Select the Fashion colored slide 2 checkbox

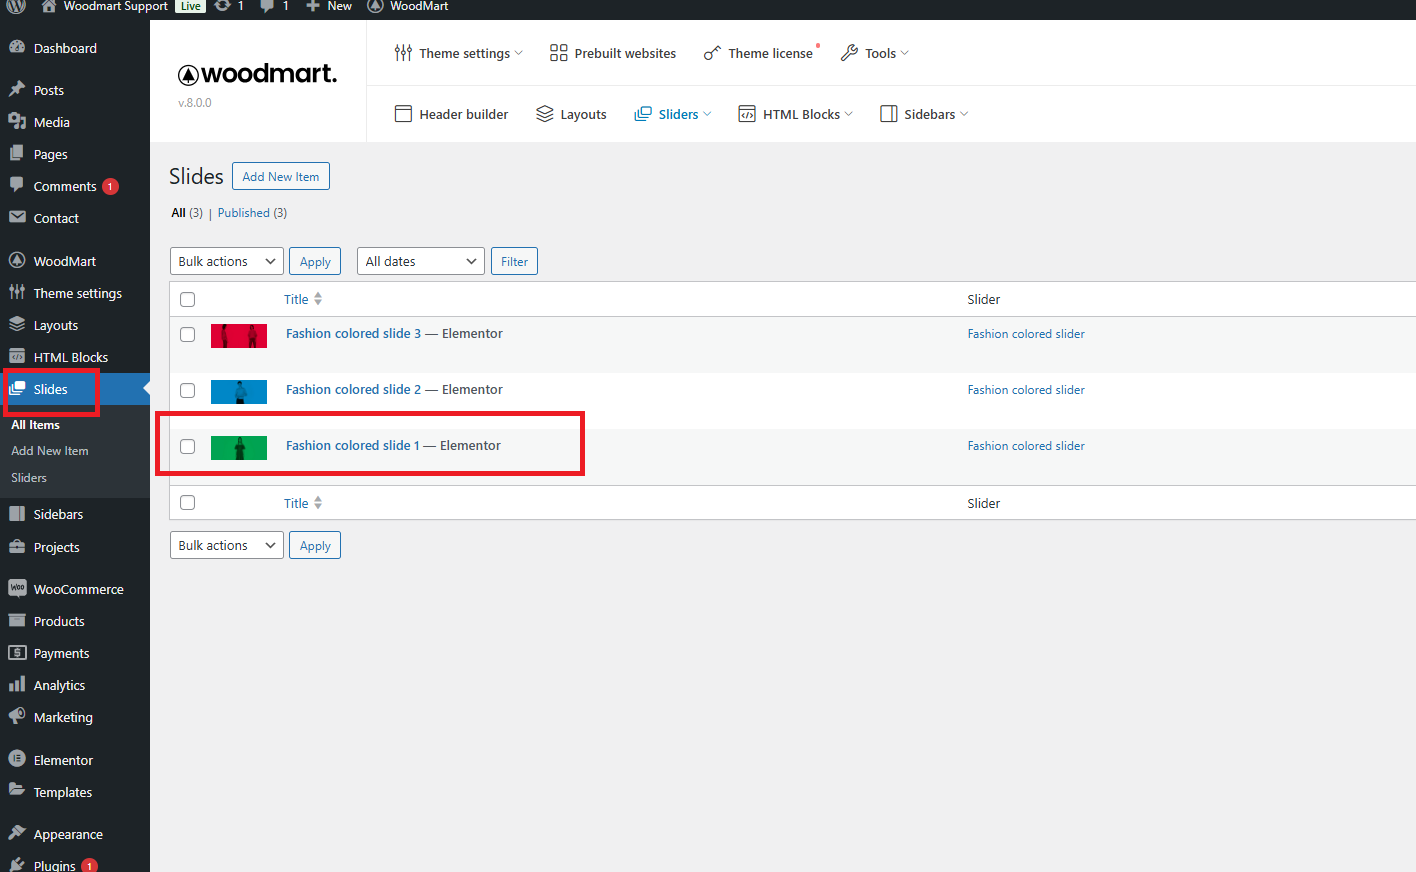click(187, 390)
